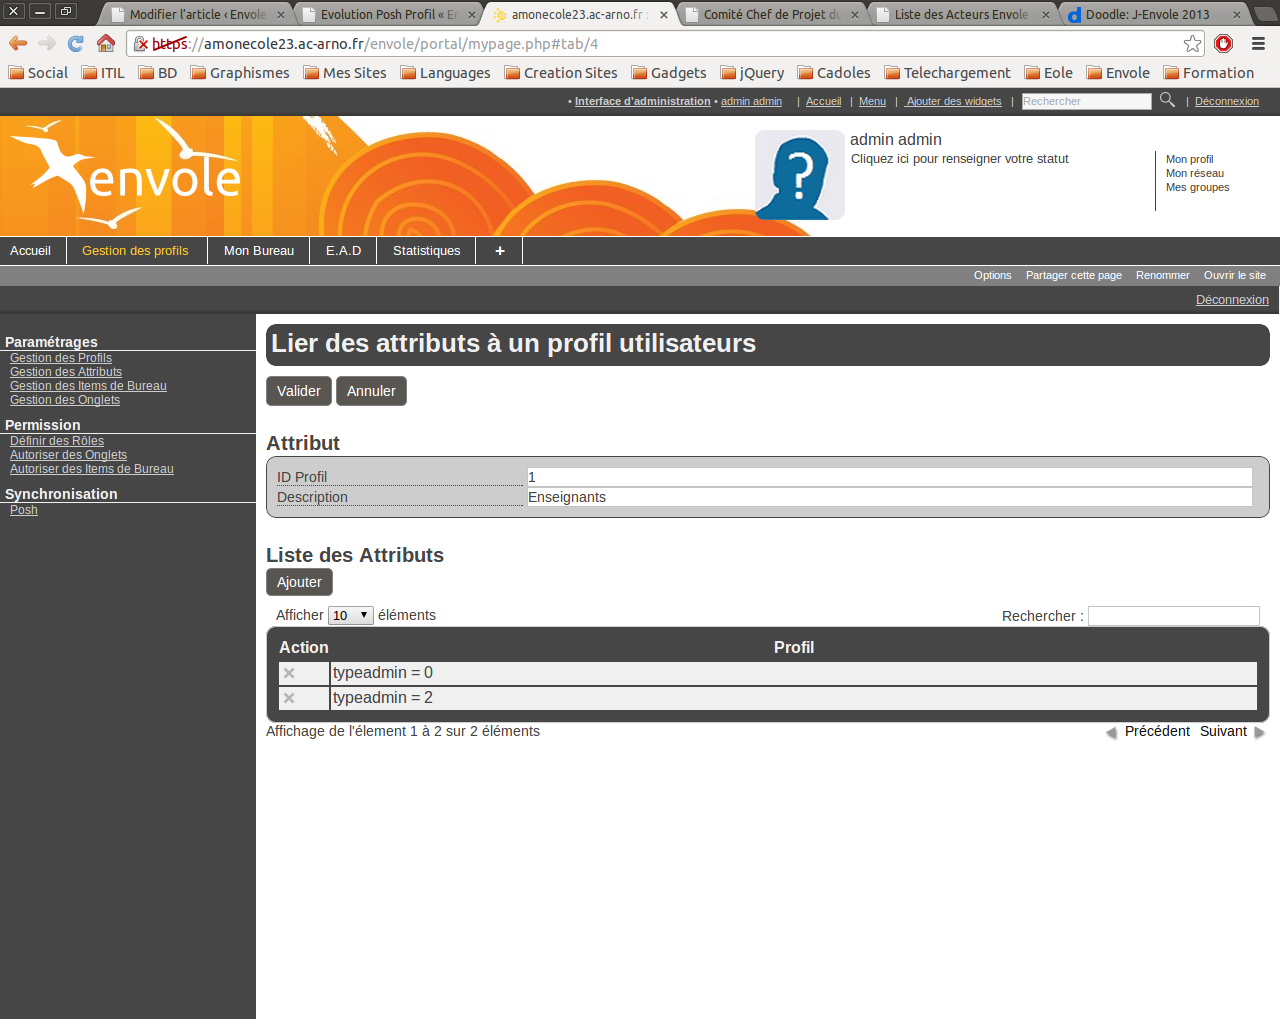Click the search magnifier icon
The image size is (1280, 1024).
tap(1167, 100)
